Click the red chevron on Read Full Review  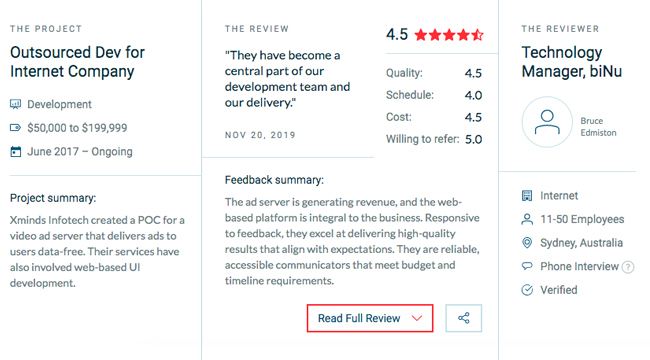tap(417, 318)
